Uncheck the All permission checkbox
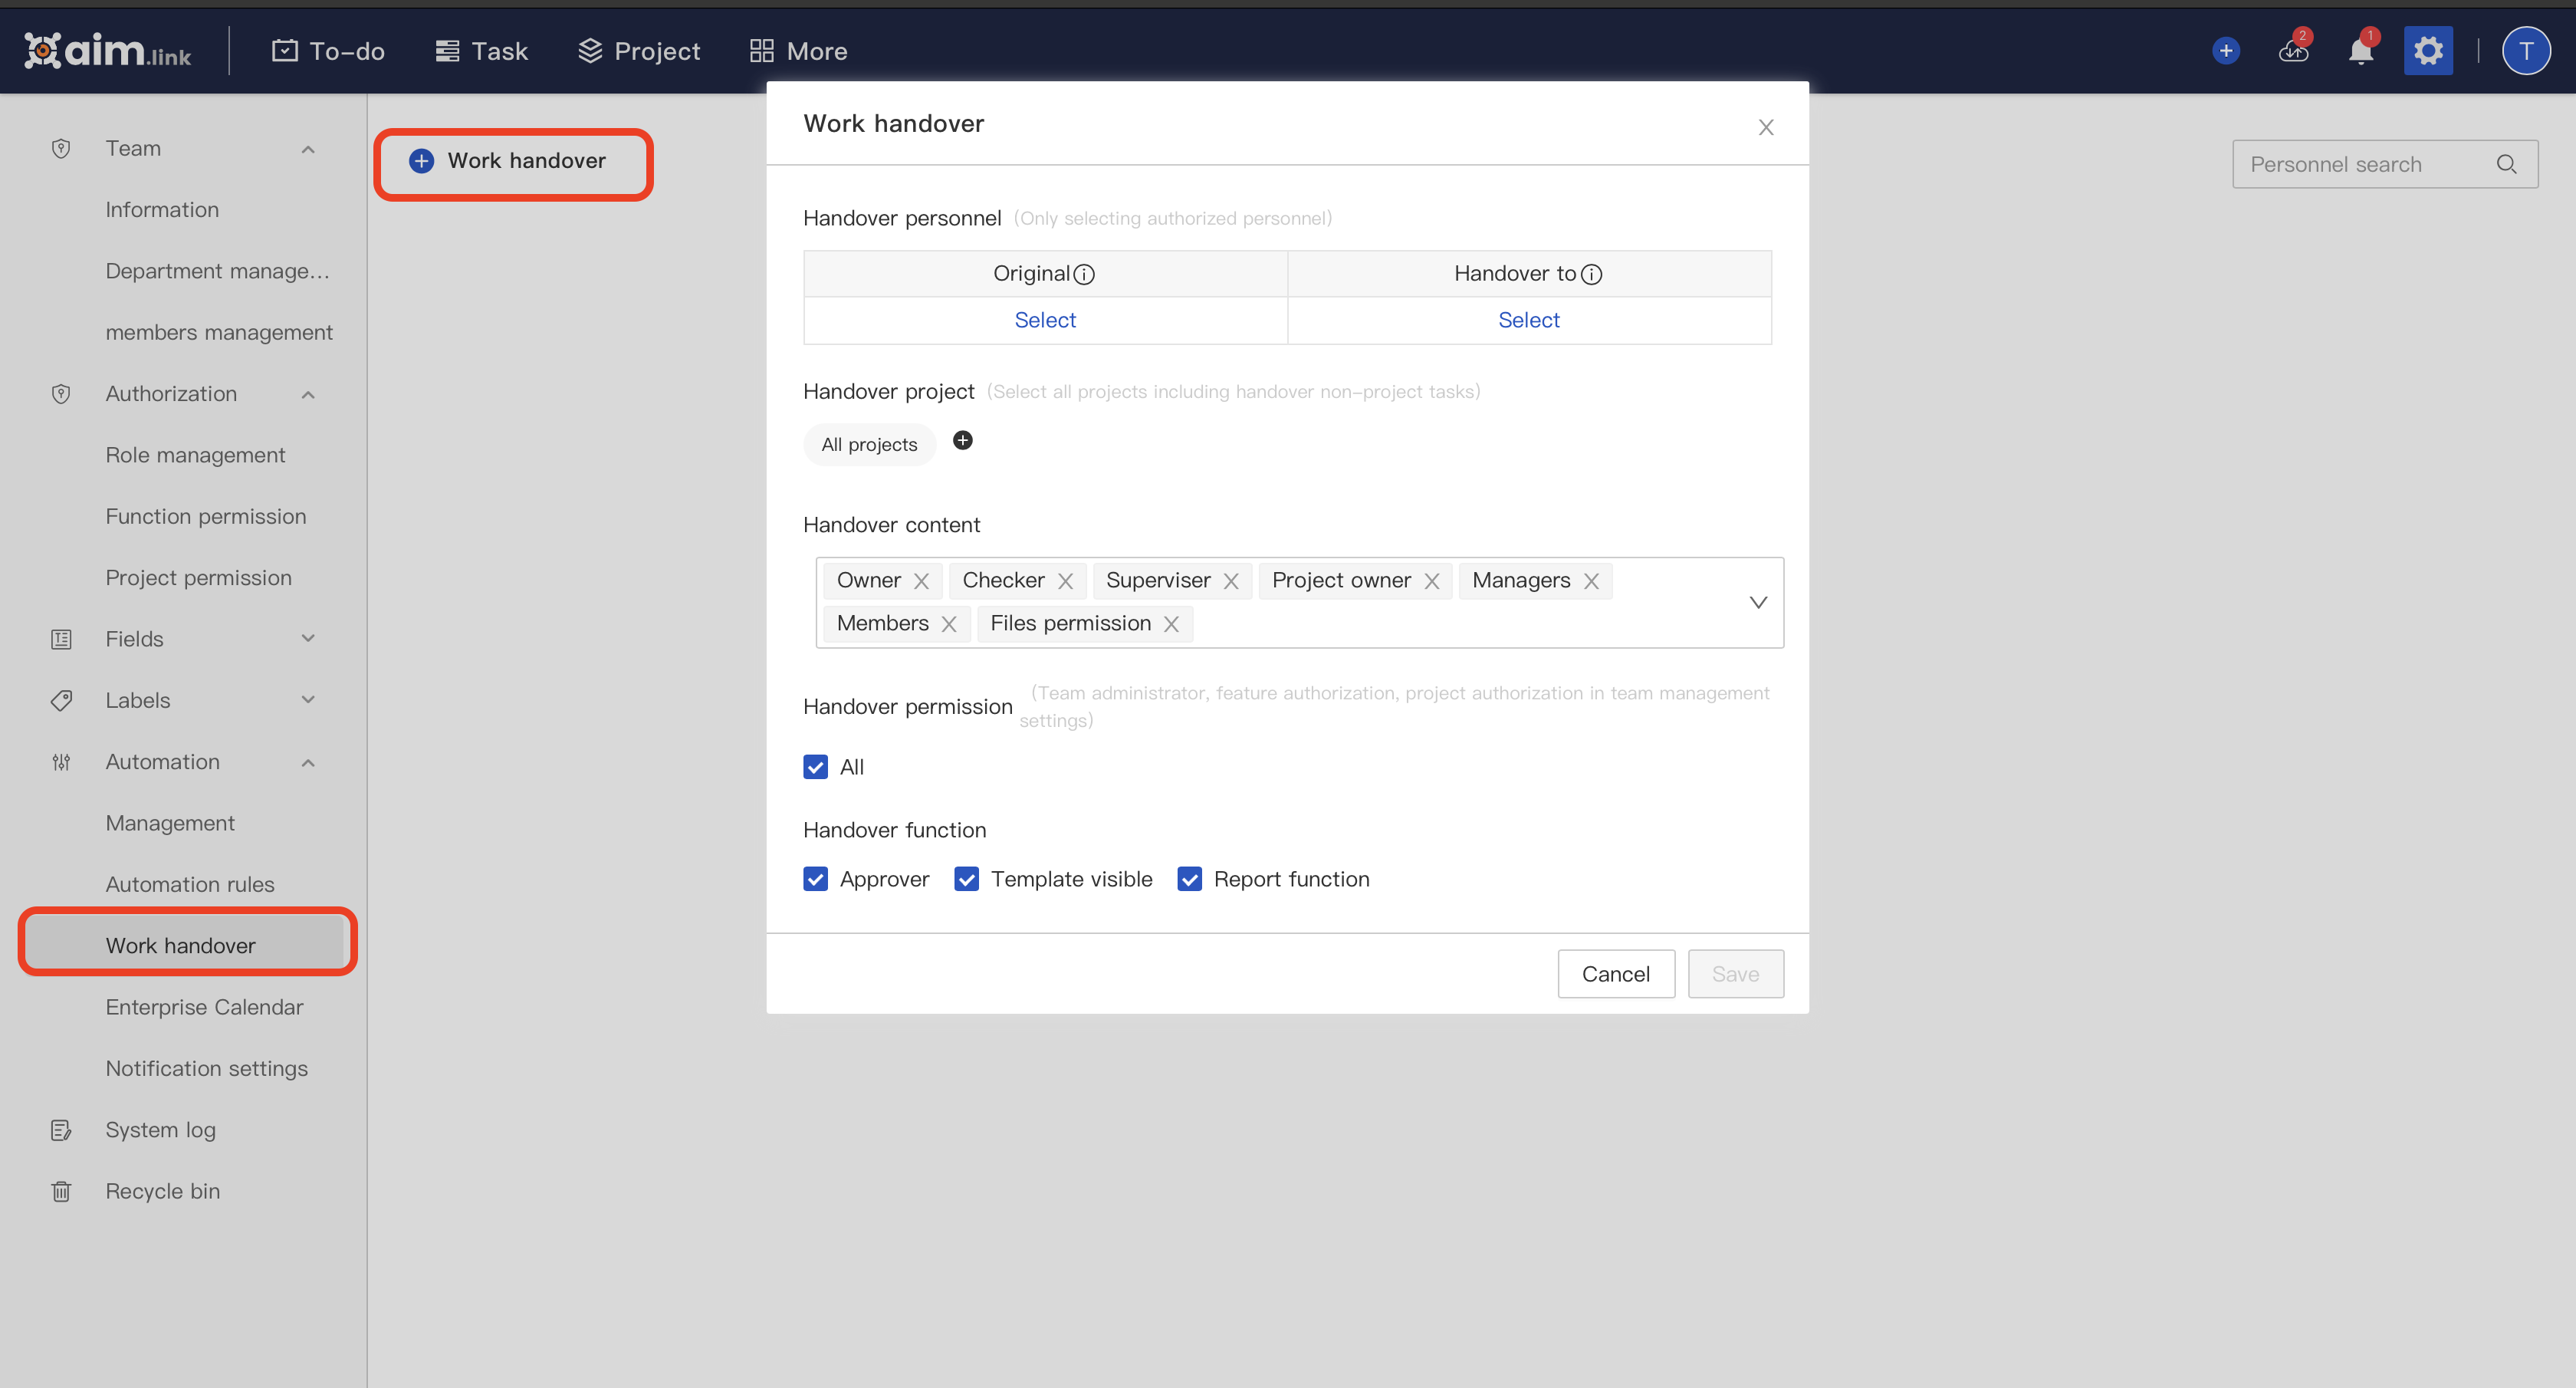The width and height of the screenshot is (2576, 1388). pyautogui.click(x=815, y=767)
